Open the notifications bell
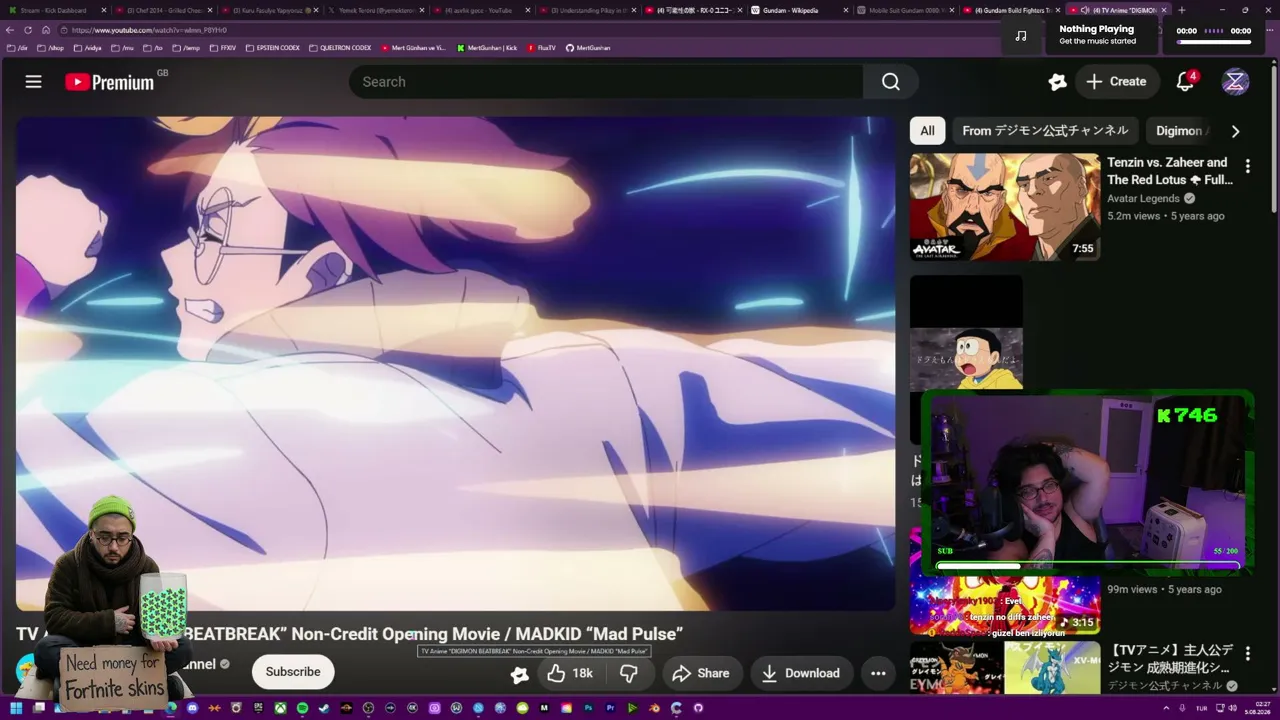Image resolution: width=1280 pixels, height=720 pixels. coord(1185,82)
